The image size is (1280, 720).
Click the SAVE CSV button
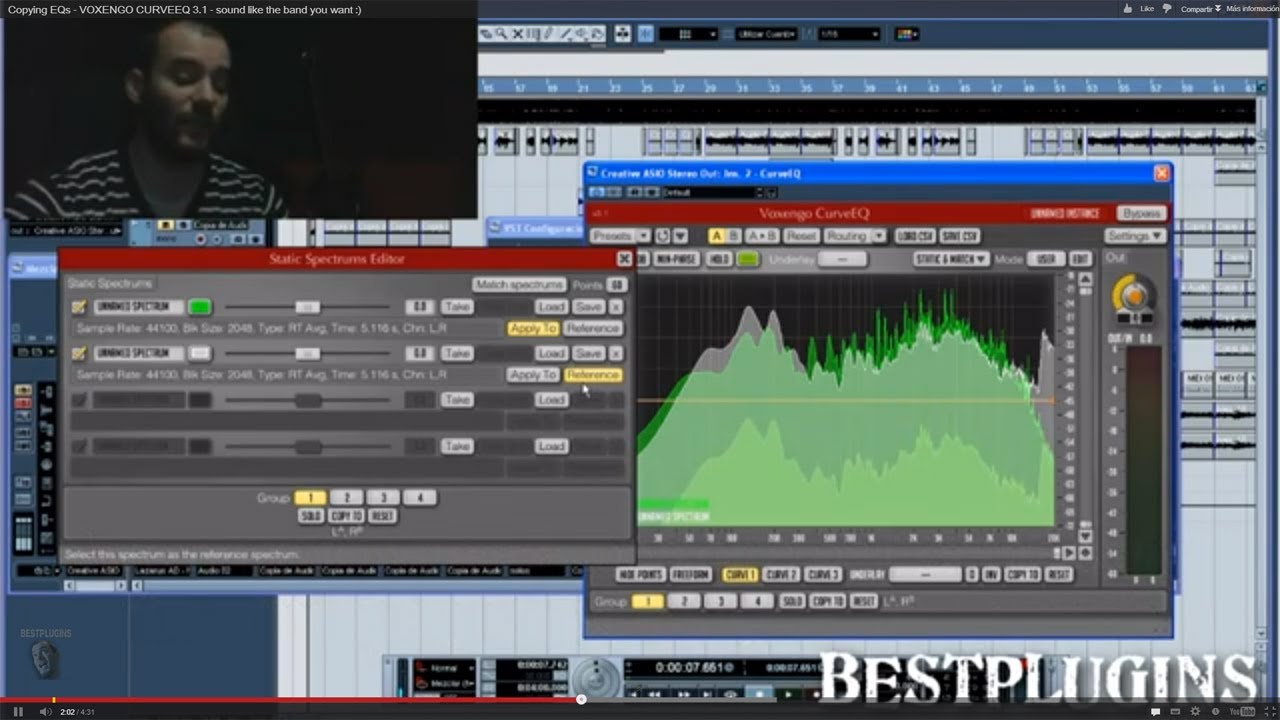(x=960, y=236)
